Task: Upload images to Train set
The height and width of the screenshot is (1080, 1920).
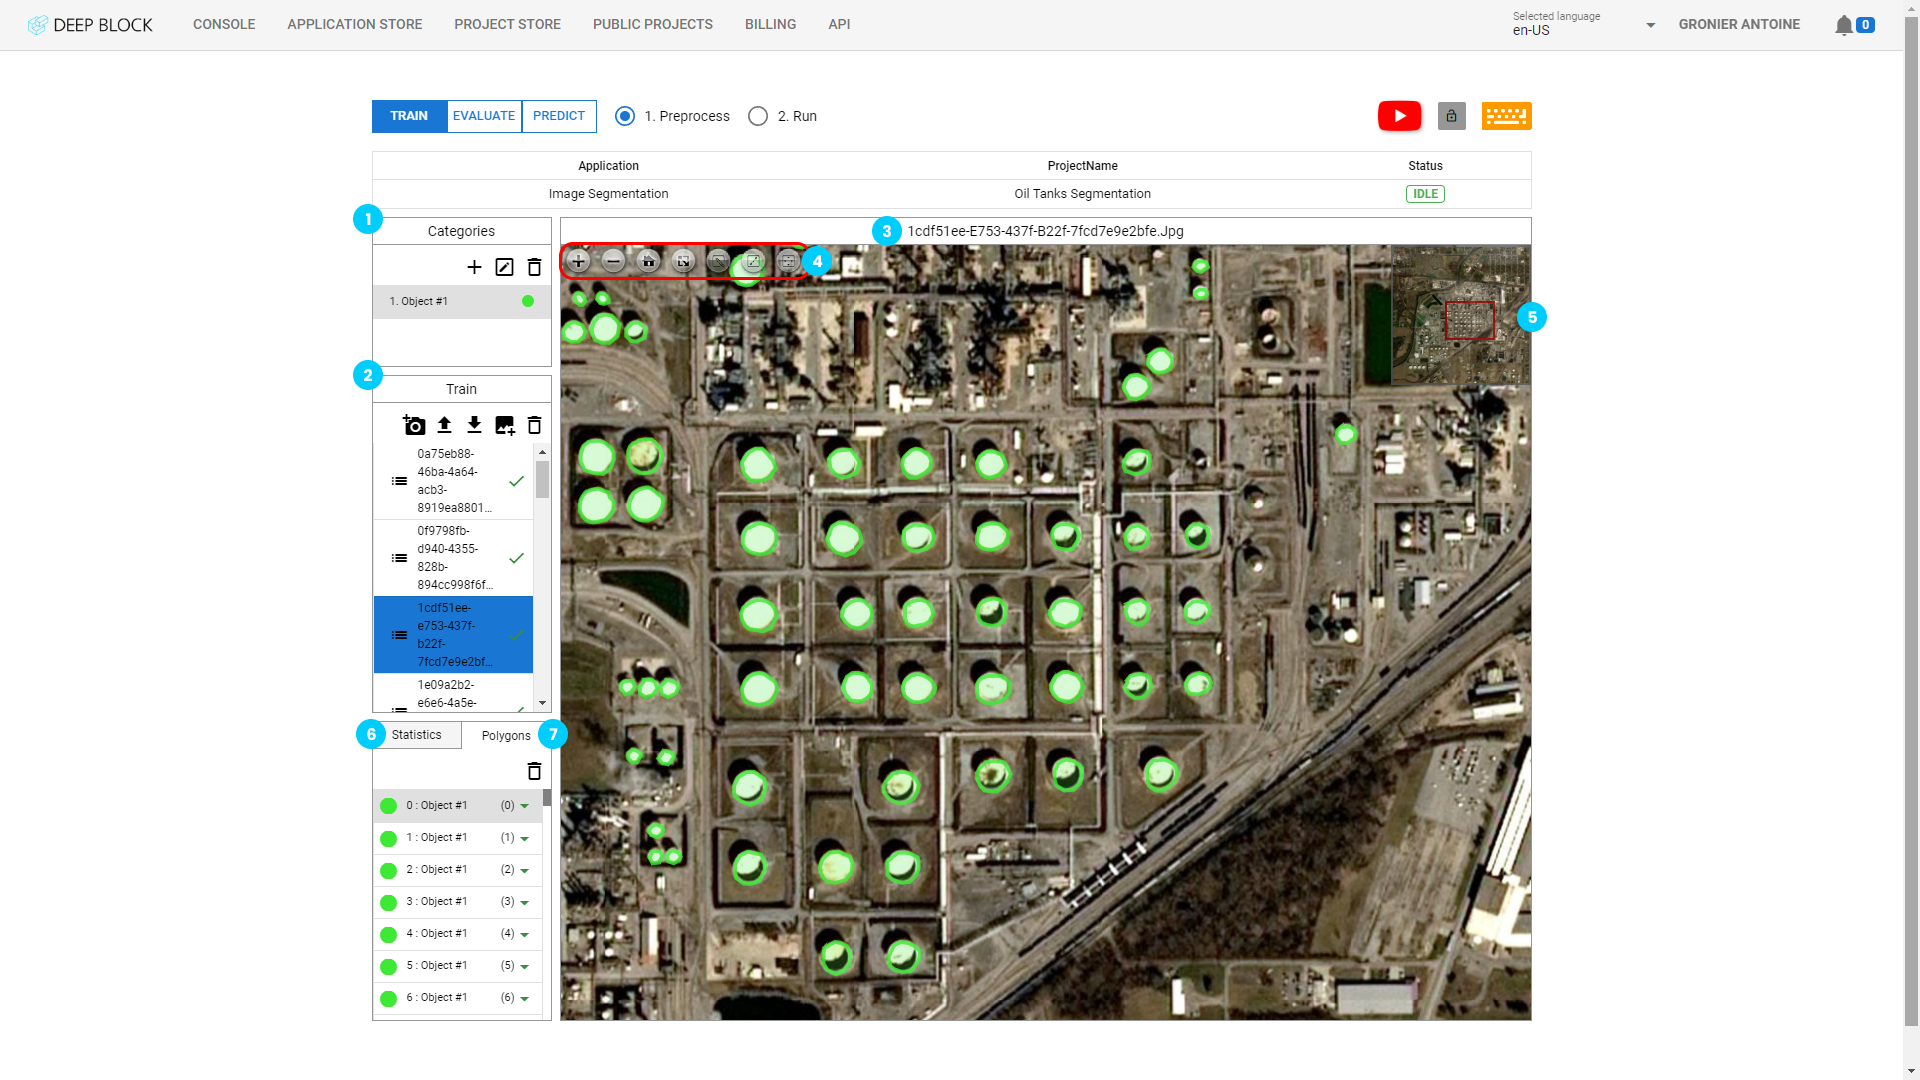Action: click(445, 425)
